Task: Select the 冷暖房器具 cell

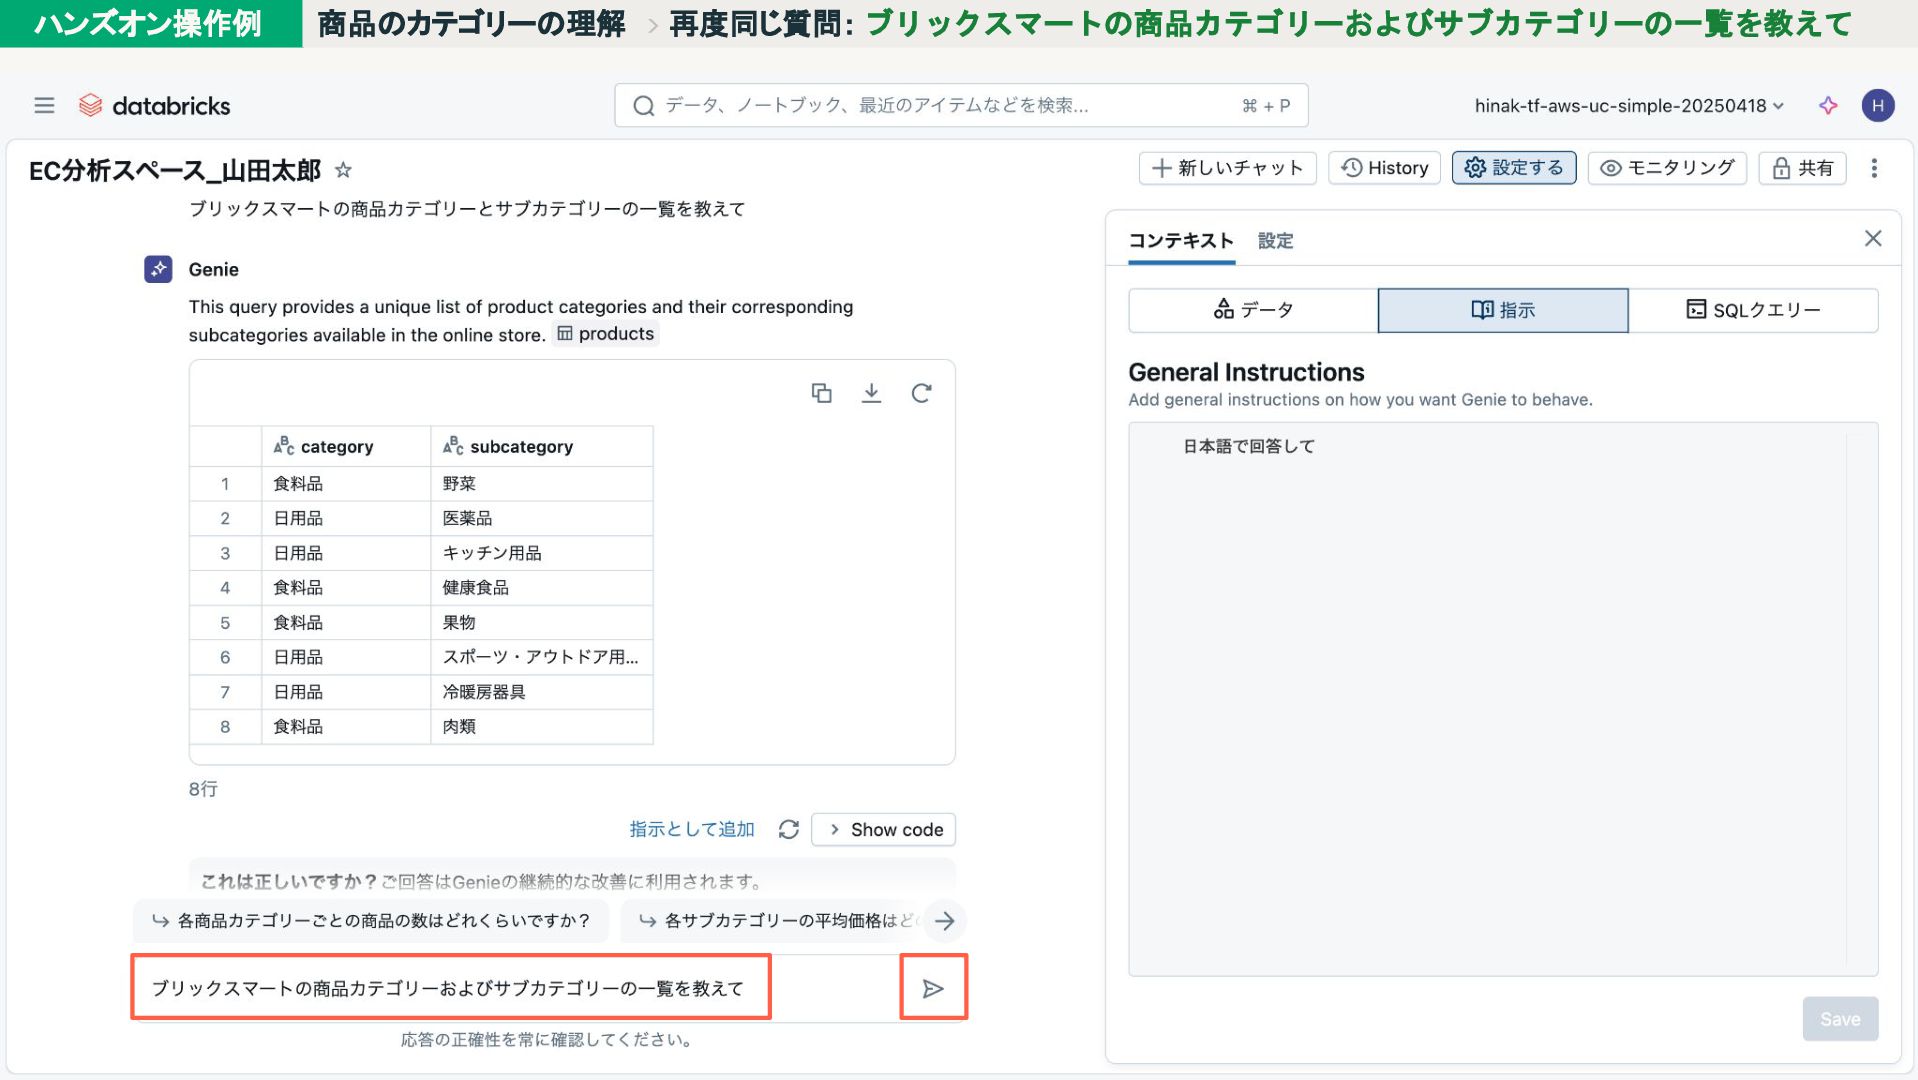Action: 542,692
